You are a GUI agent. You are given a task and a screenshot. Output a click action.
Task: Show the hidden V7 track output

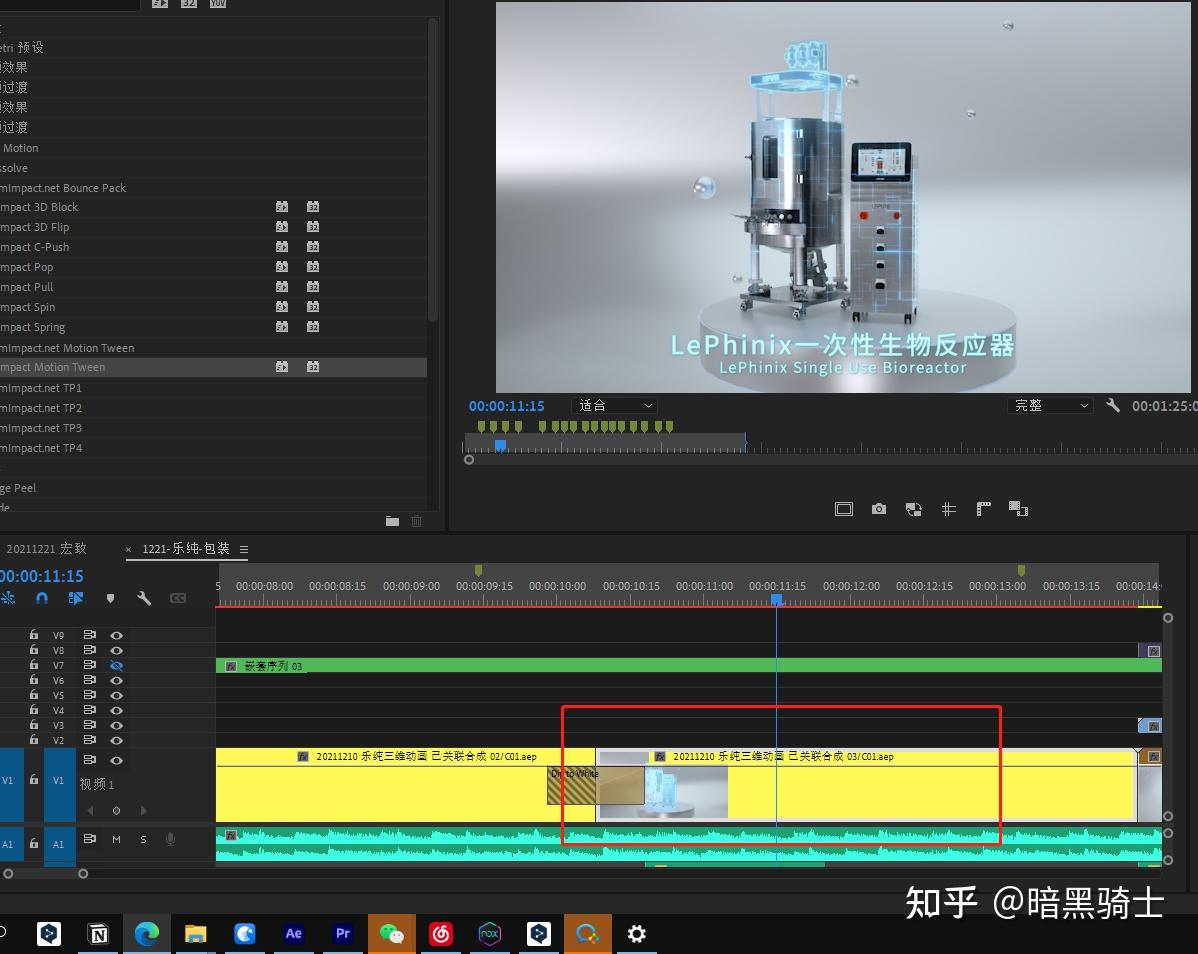pos(116,665)
